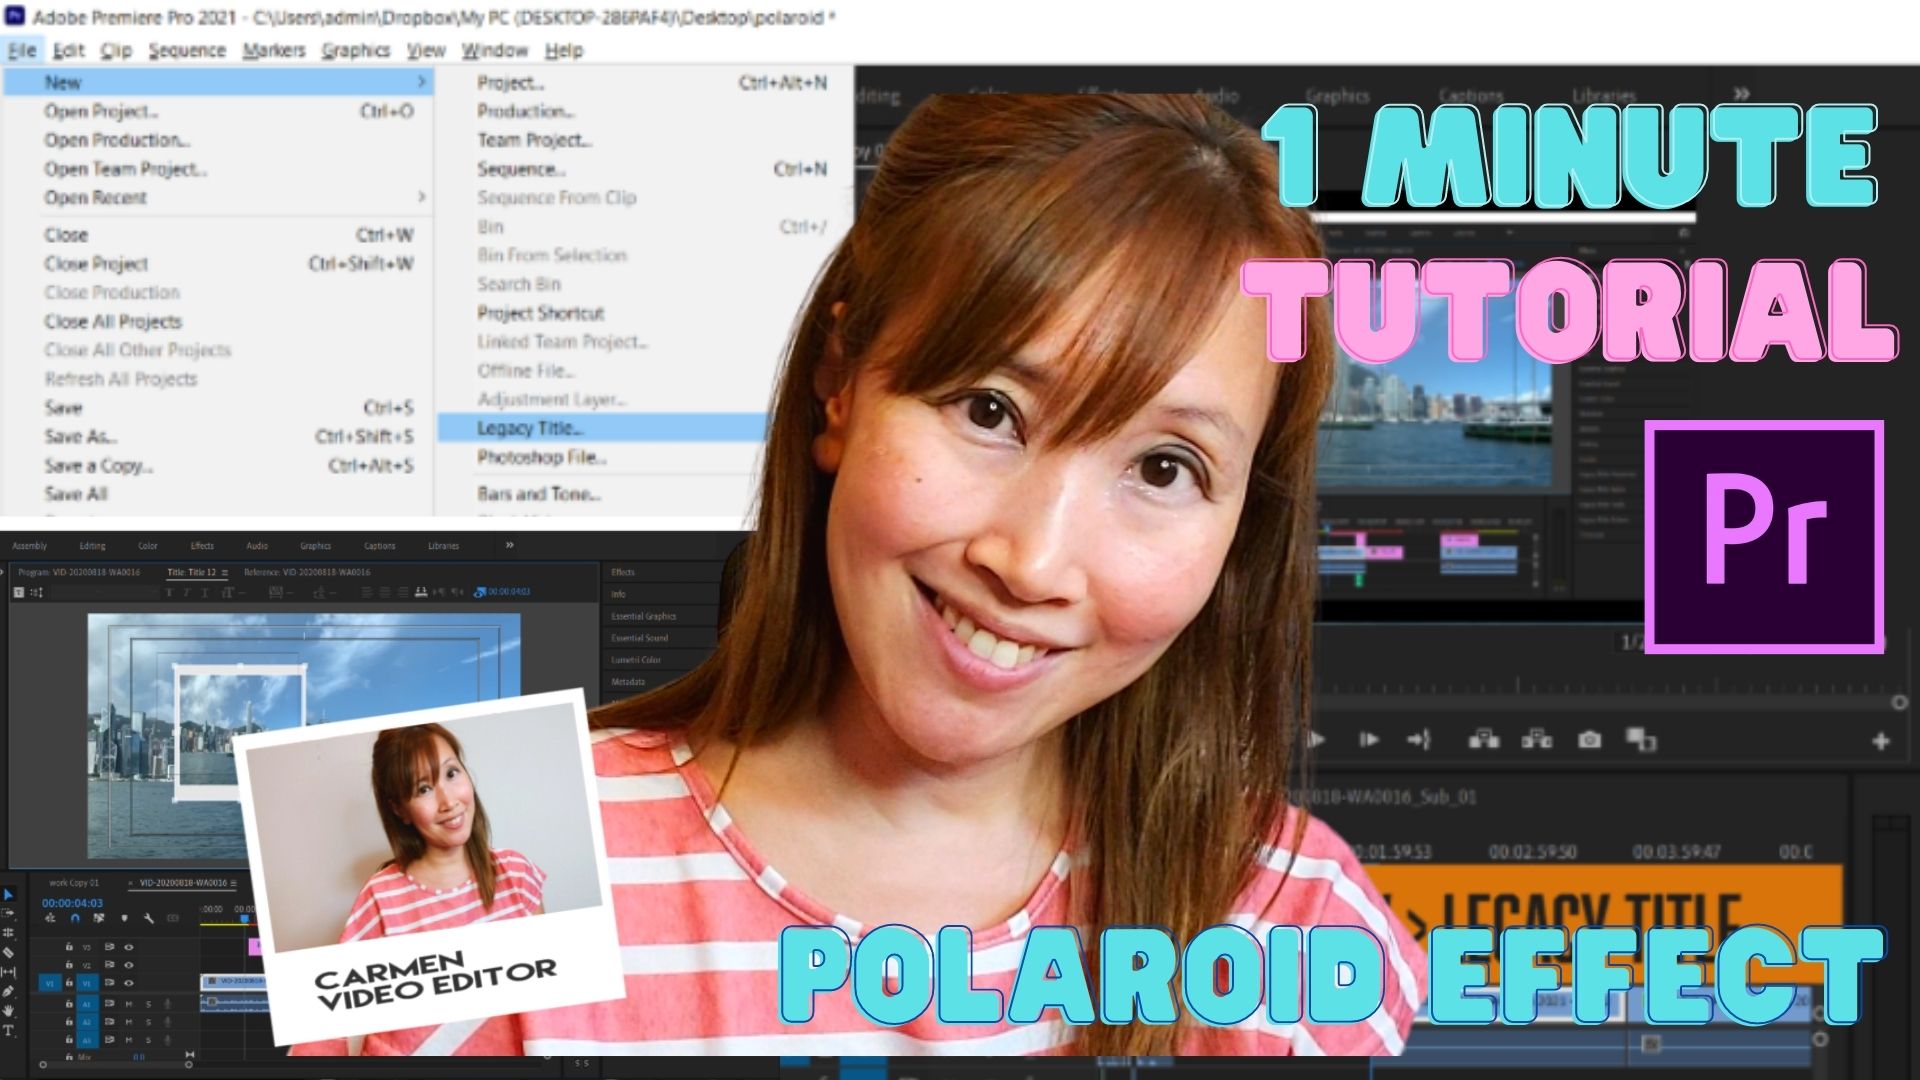The height and width of the screenshot is (1080, 1920).
Task: Click the Comparison View icon
Action: [1641, 740]
